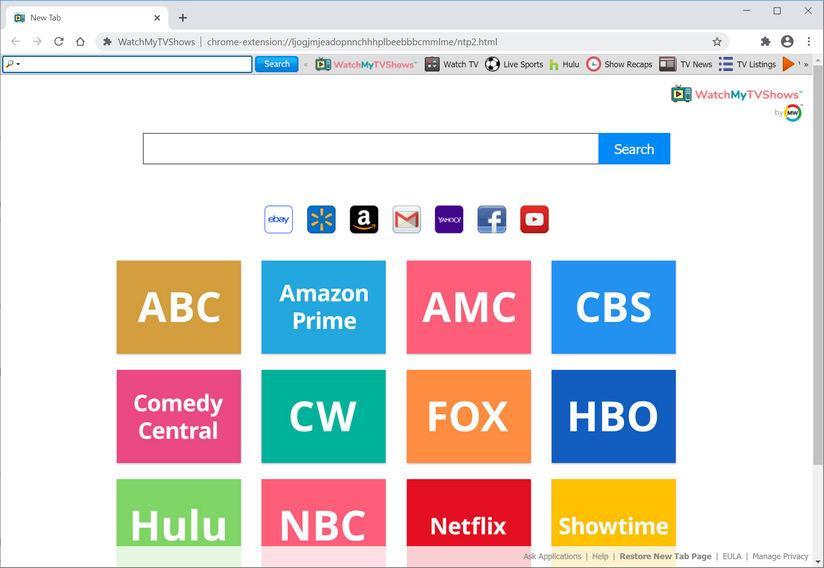The image size is (824, 568).
Task: Bookmark this page with the star icon
Action: [717, 42]
